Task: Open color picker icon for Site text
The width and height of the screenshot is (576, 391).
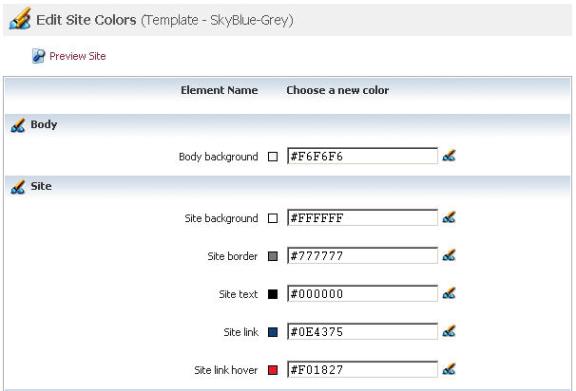Action: click(449, 294)
